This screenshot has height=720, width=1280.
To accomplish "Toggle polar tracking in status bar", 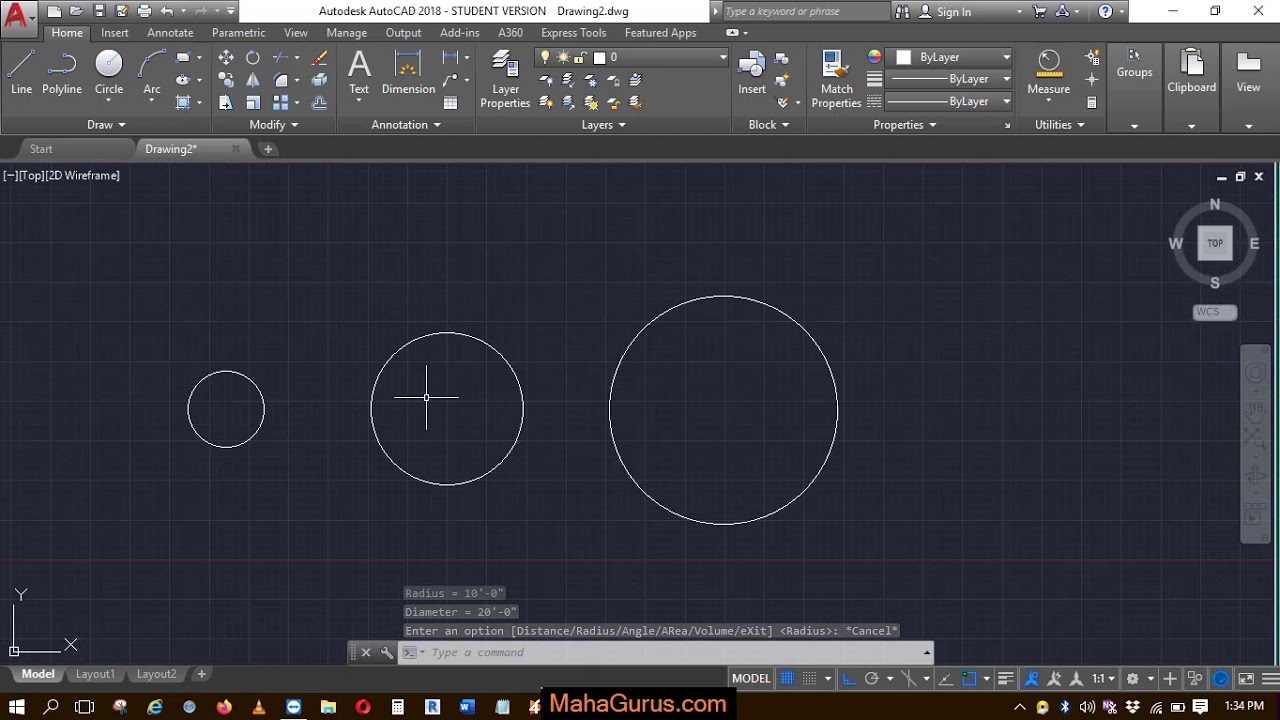I will click(872, 678).
